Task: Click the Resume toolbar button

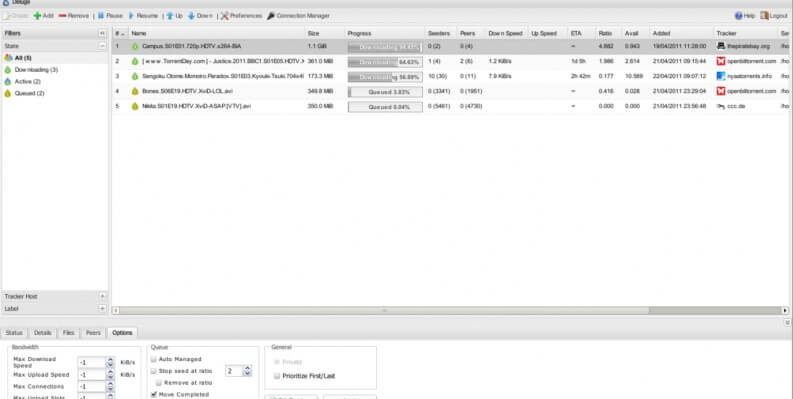Action: [143, 16]
